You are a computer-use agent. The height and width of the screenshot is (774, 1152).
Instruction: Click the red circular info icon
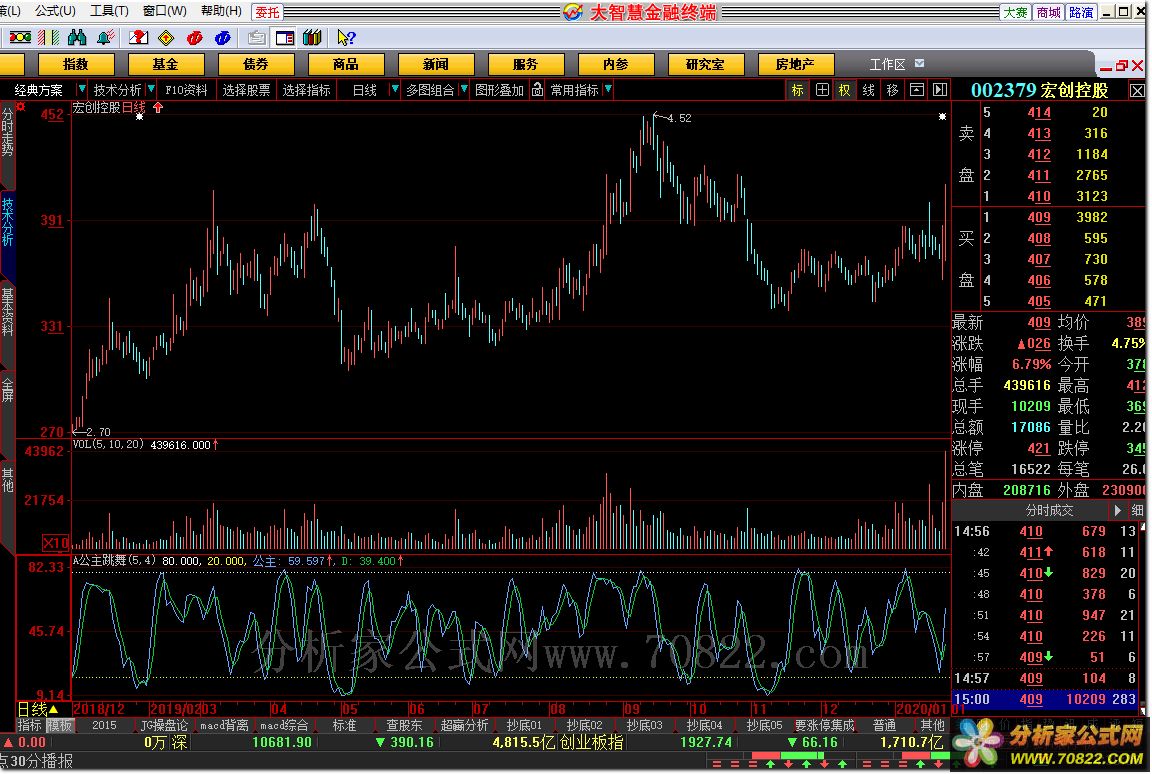(x=195, y=37)
